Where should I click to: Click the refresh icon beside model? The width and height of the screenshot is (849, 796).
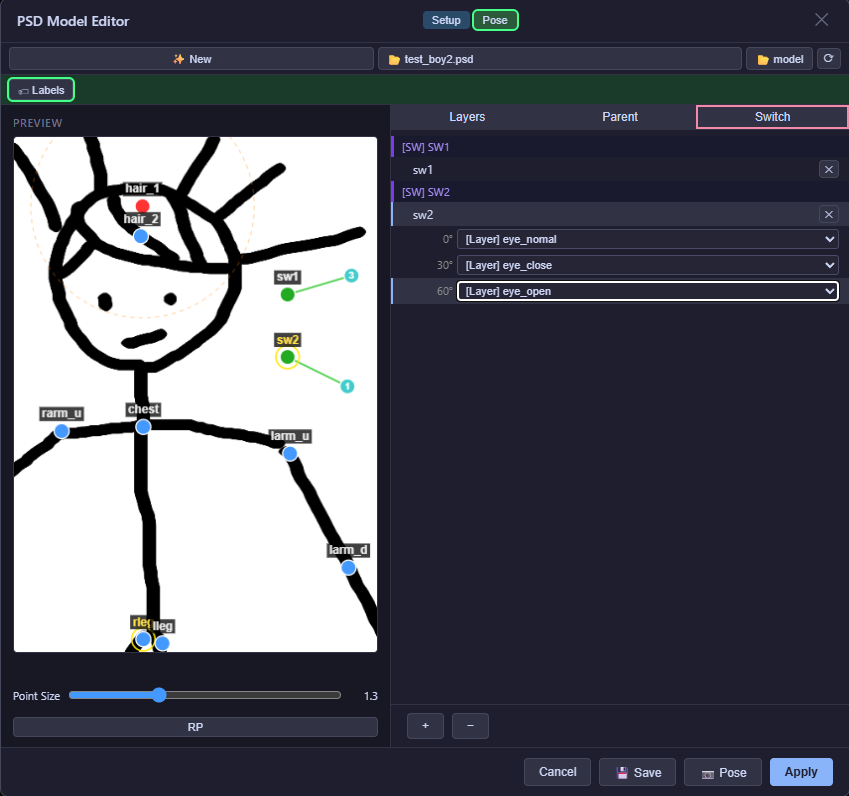click(x=828, y=58)
